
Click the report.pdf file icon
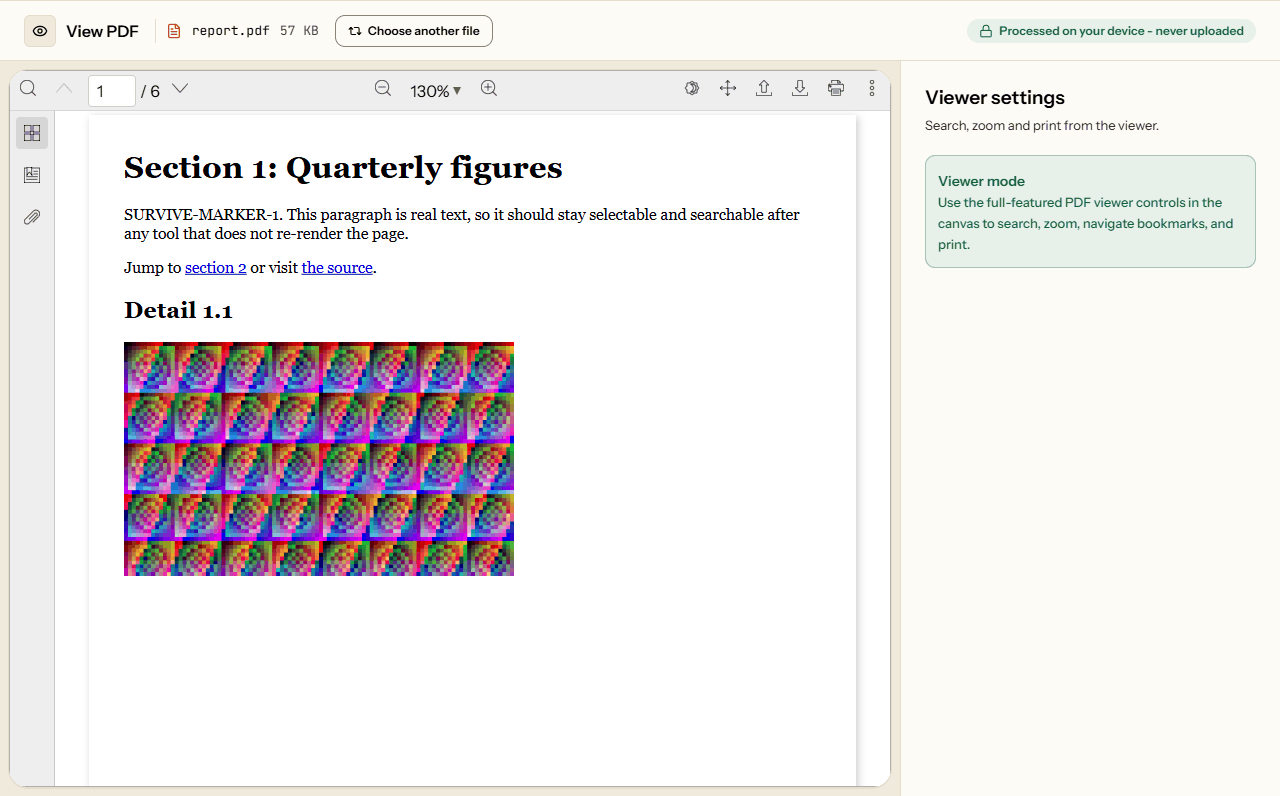tap(174, 31)
